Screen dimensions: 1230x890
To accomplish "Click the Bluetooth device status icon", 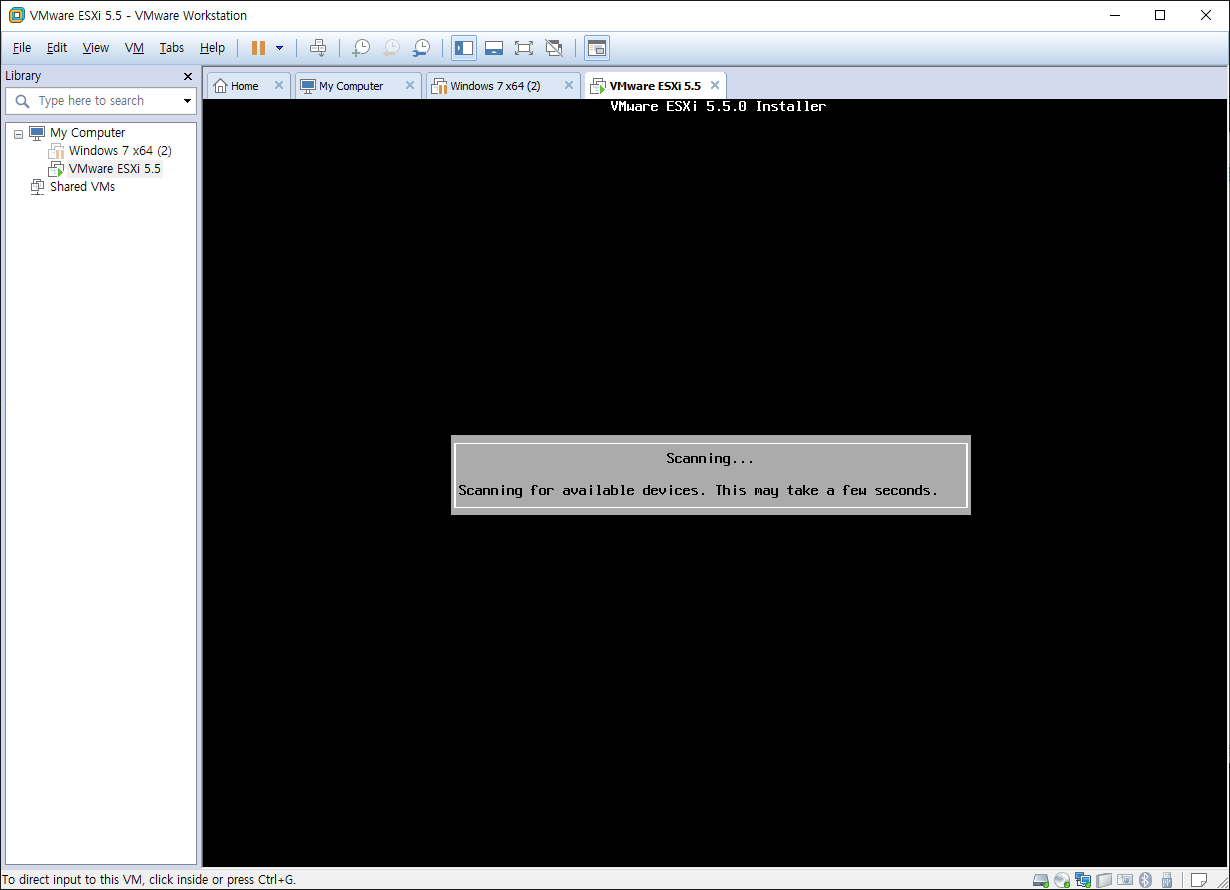I will coord(1146,880).
